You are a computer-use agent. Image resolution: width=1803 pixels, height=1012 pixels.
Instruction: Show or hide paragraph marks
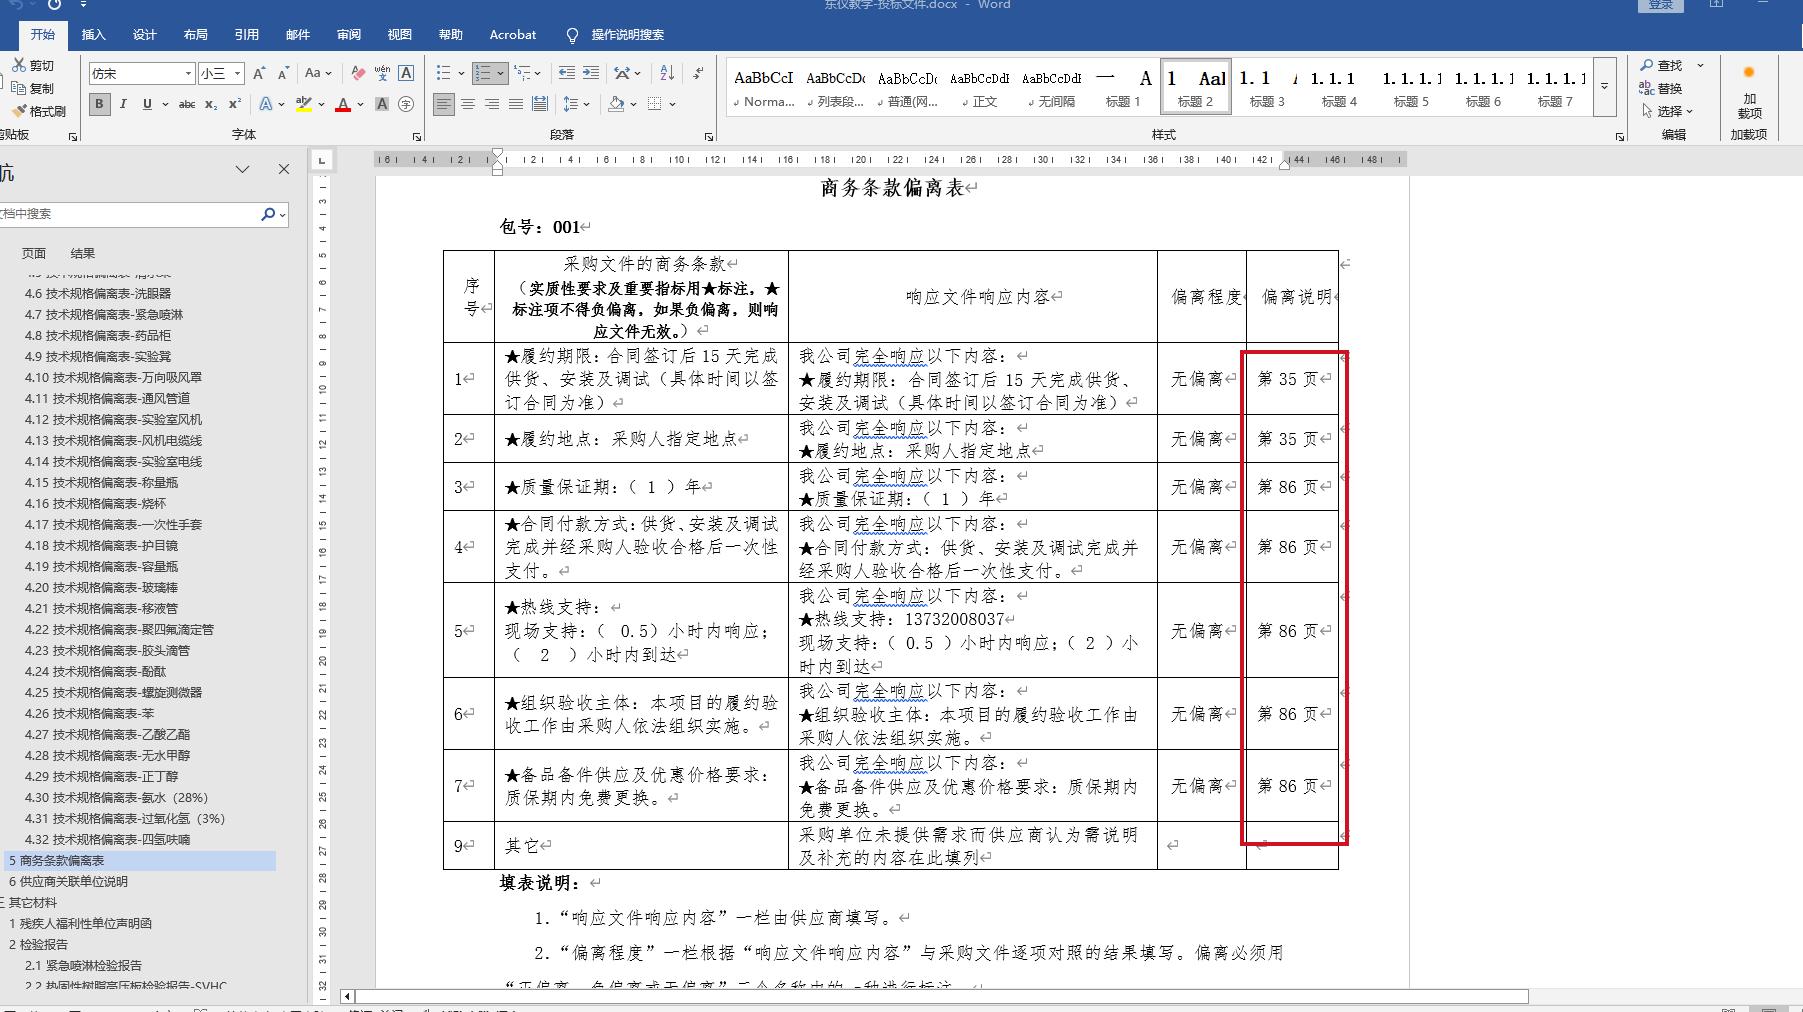(698, 73)
